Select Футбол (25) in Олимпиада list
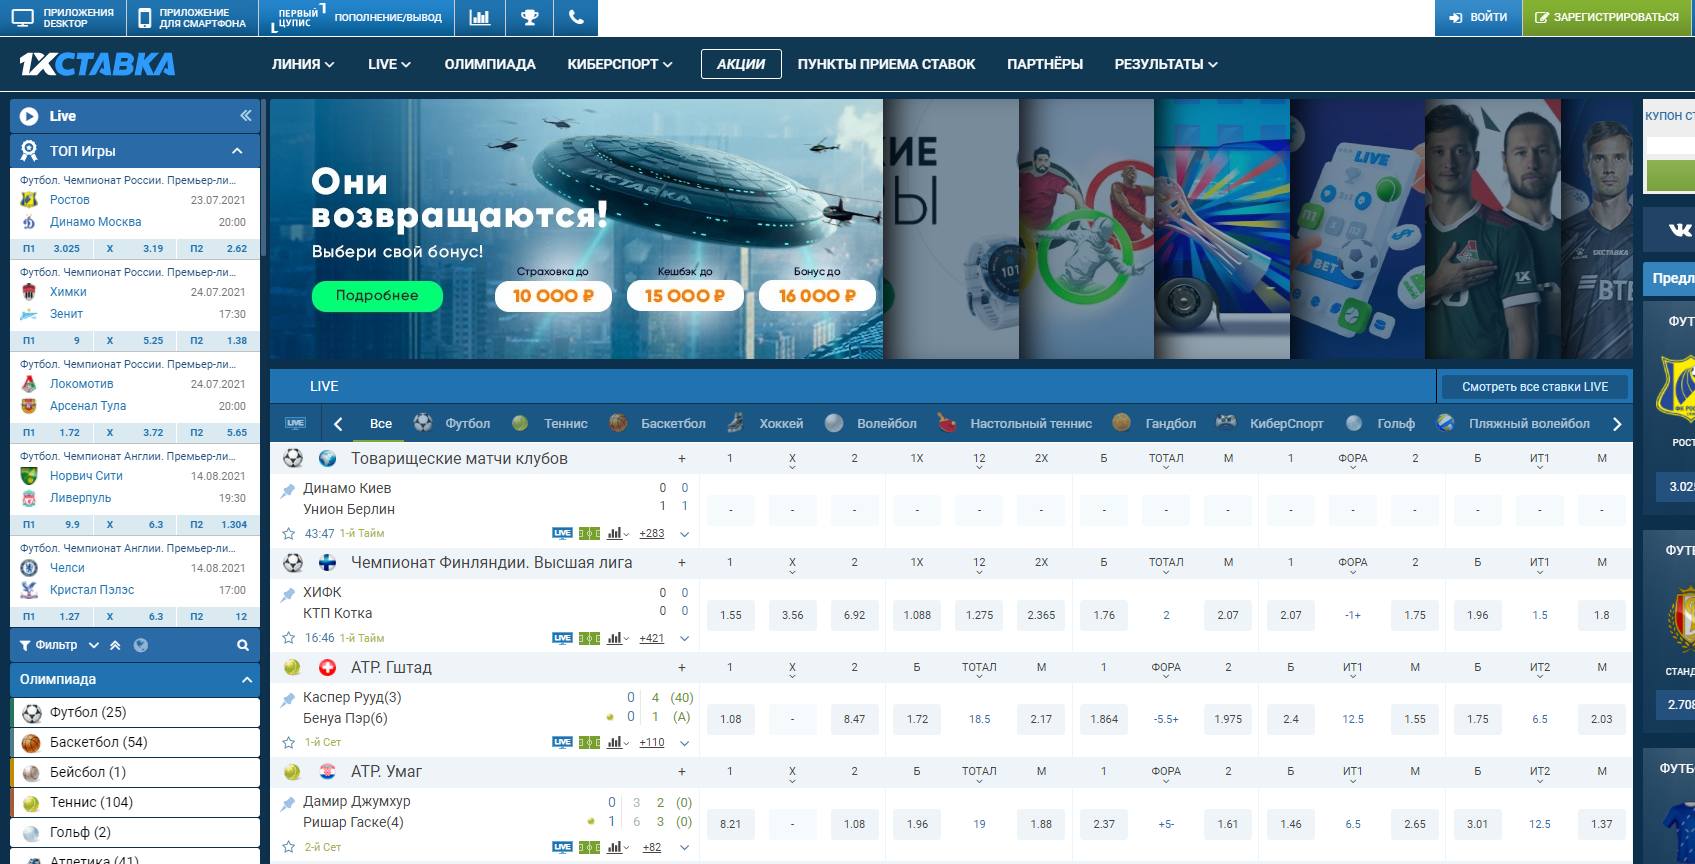Image resolution: width=1695 pixels, height=864 pixels. pos(136,713)
